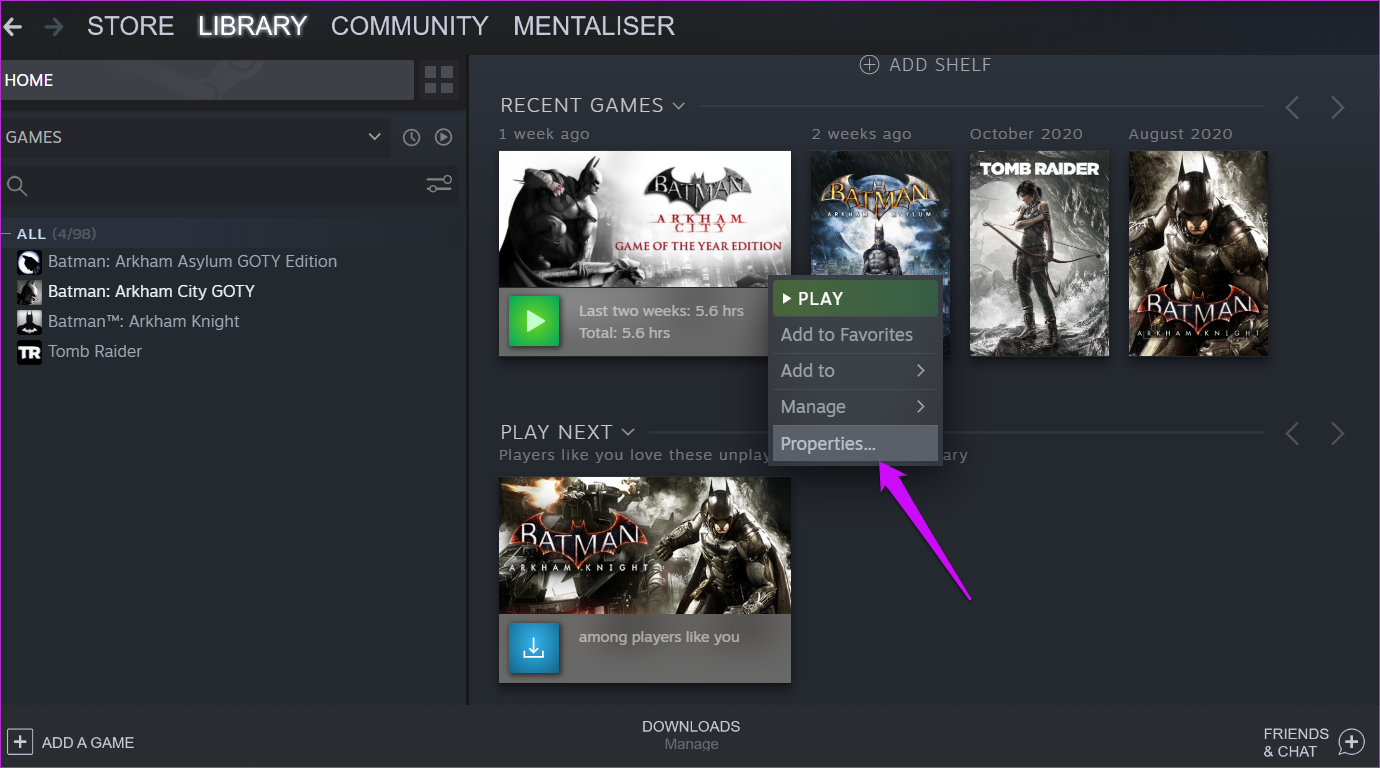Viewport: 1380px width, 768px height.
Task: Focus the library search field
Action: (226, 186)
